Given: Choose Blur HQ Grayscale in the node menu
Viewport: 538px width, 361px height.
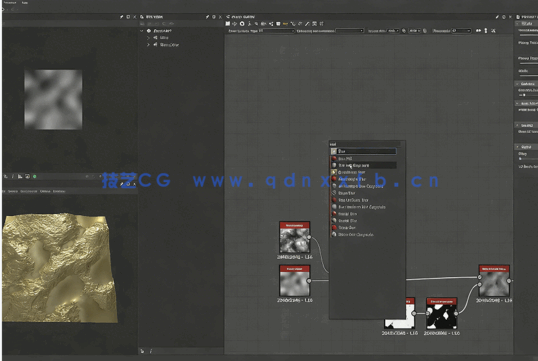Looking at the screenshot, I should coord(364,165).
